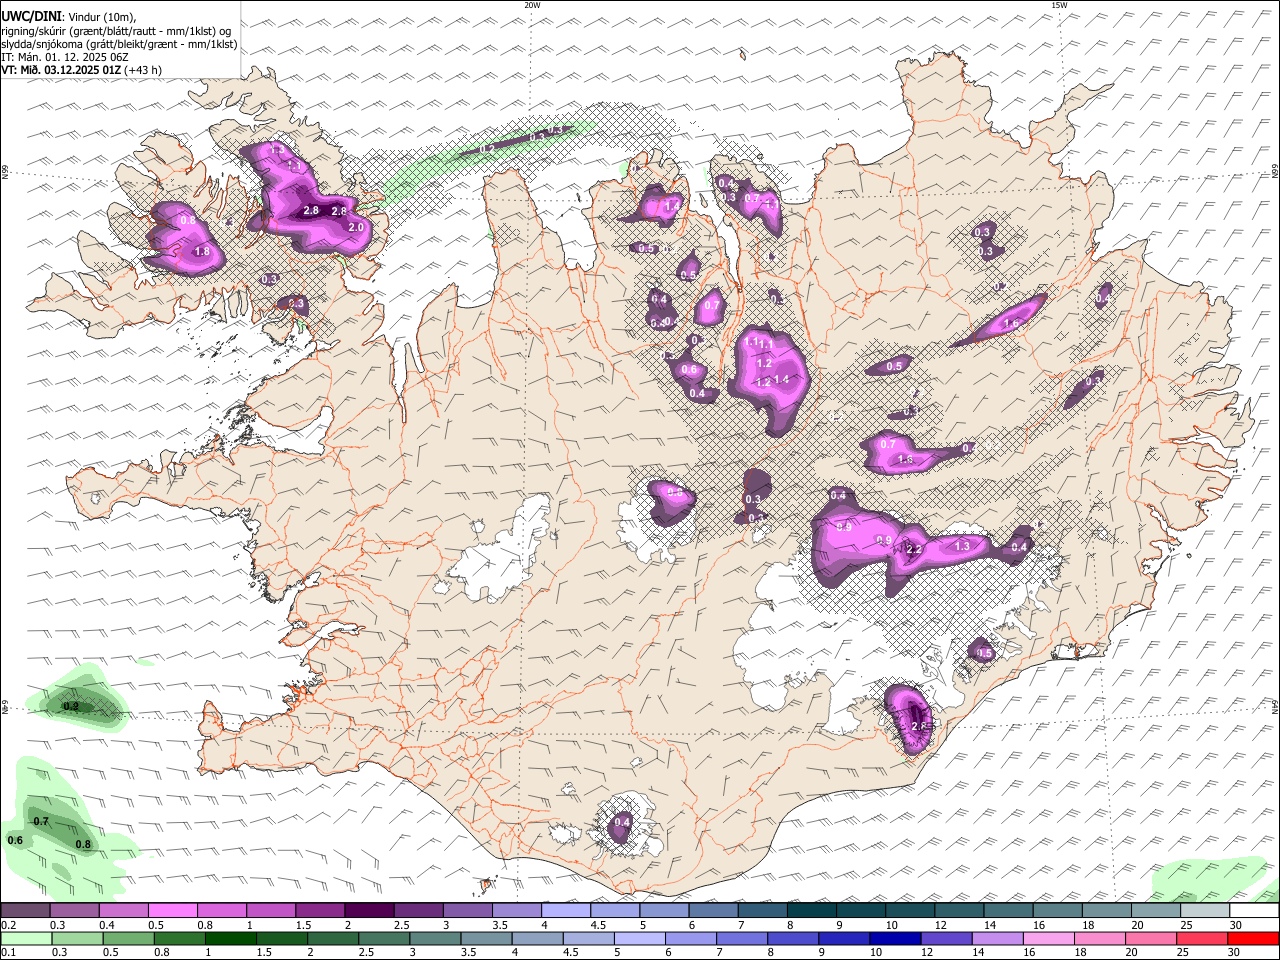Click the 0.2 legend label
This screenshot has height=960, width=1280.
point(8,925)
